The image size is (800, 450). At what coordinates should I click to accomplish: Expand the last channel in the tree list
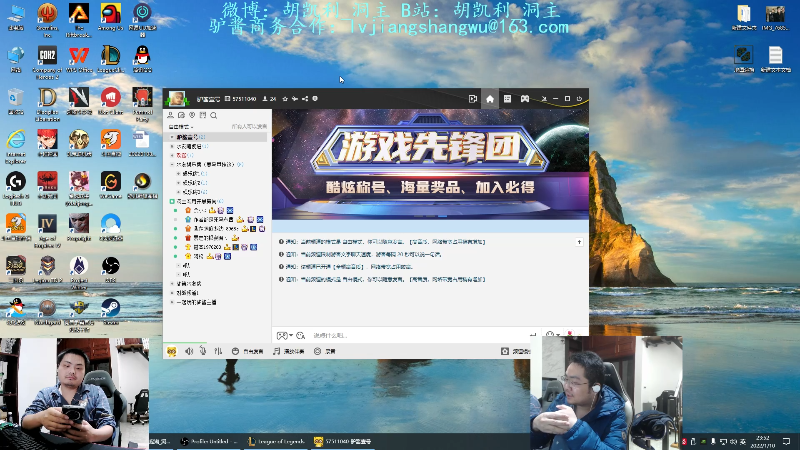tap(172, 302)
